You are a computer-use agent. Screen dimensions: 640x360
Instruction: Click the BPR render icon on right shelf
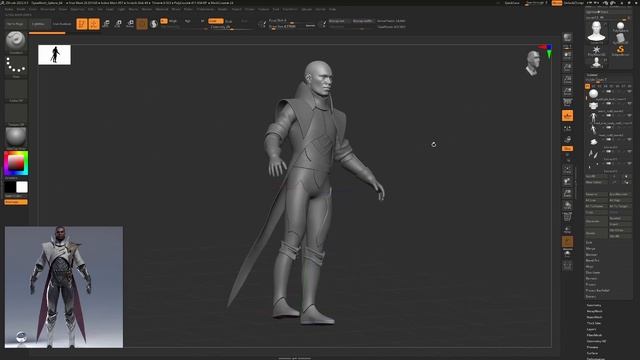pos(567,38)
